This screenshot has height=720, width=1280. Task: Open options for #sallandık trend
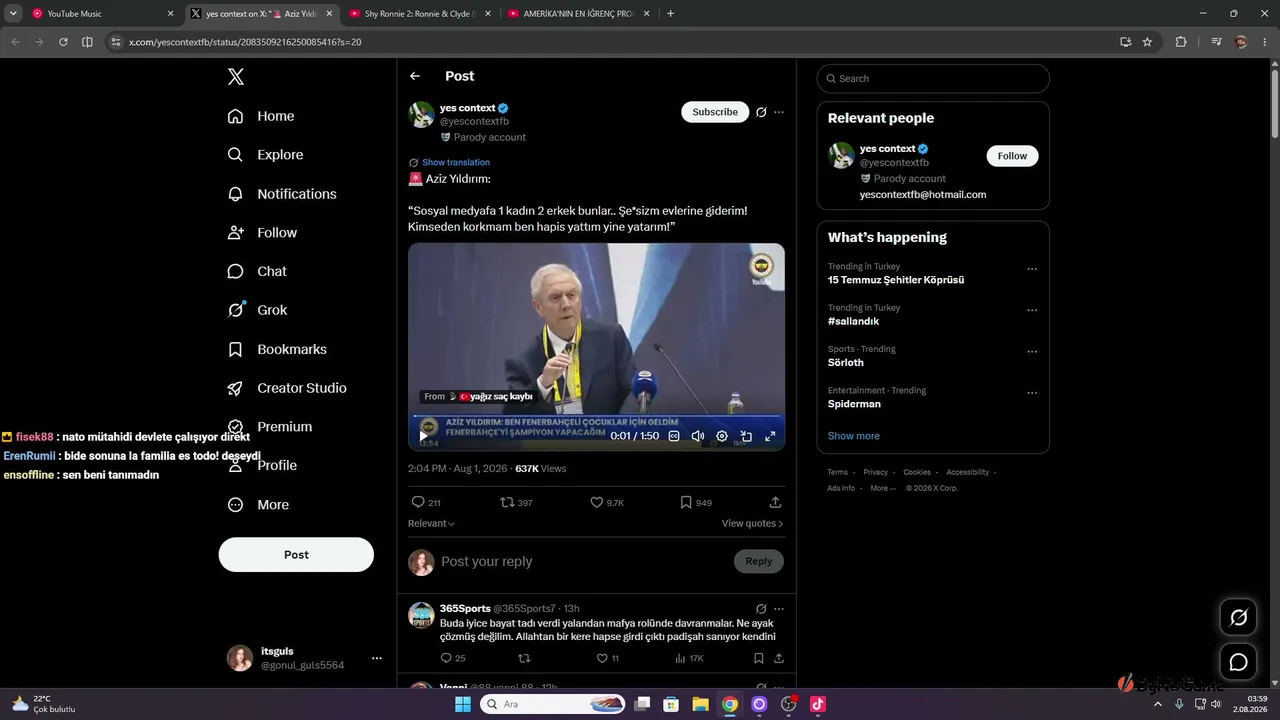click(x=1032, y=310)
